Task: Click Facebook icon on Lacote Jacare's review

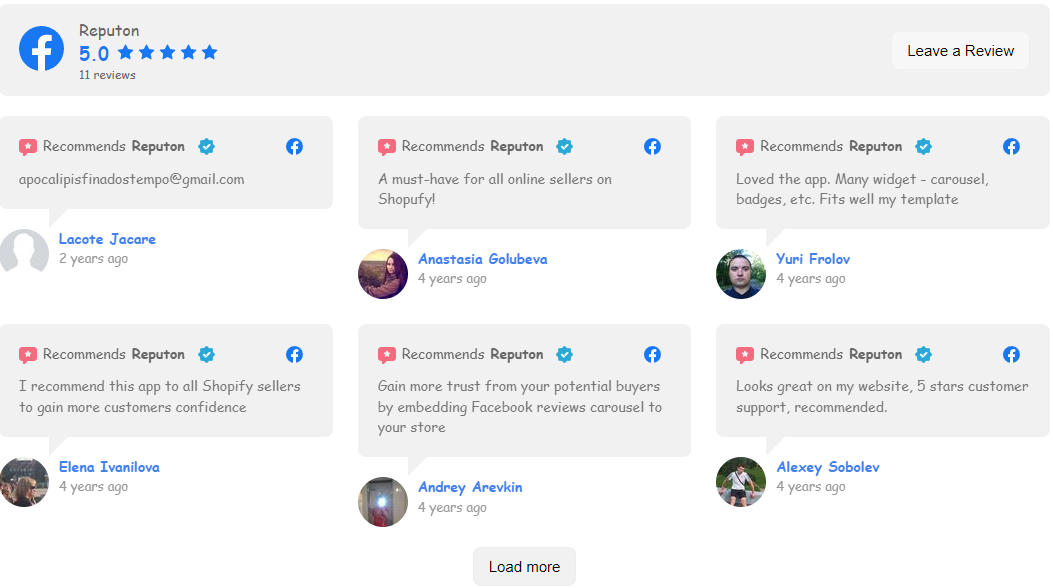Action: pyautogui.click(x=294, y=146)
